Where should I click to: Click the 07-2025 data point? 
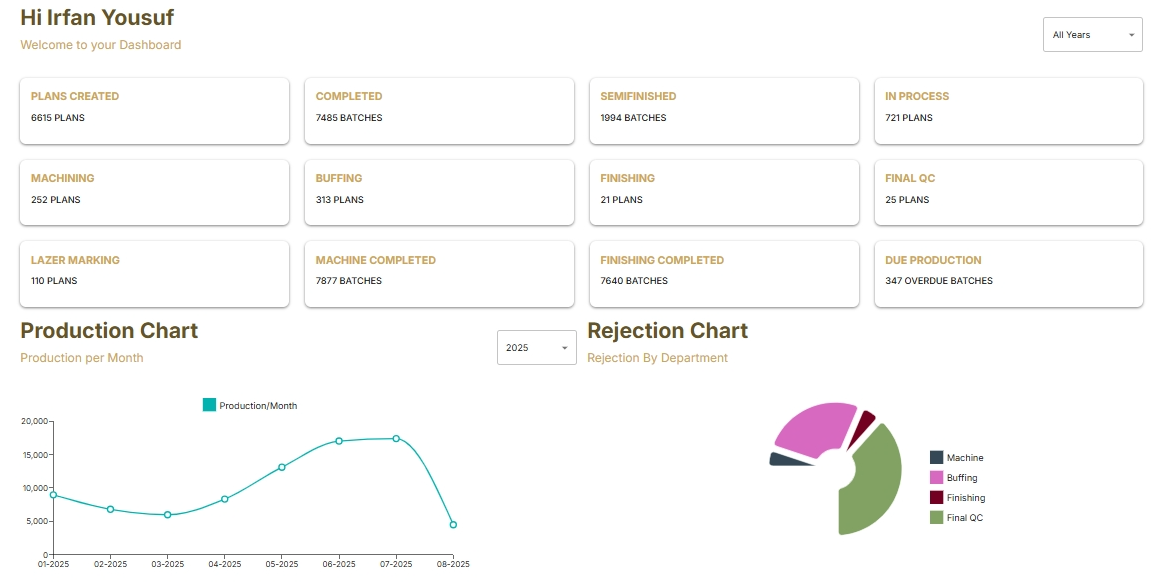coord(396,438)
